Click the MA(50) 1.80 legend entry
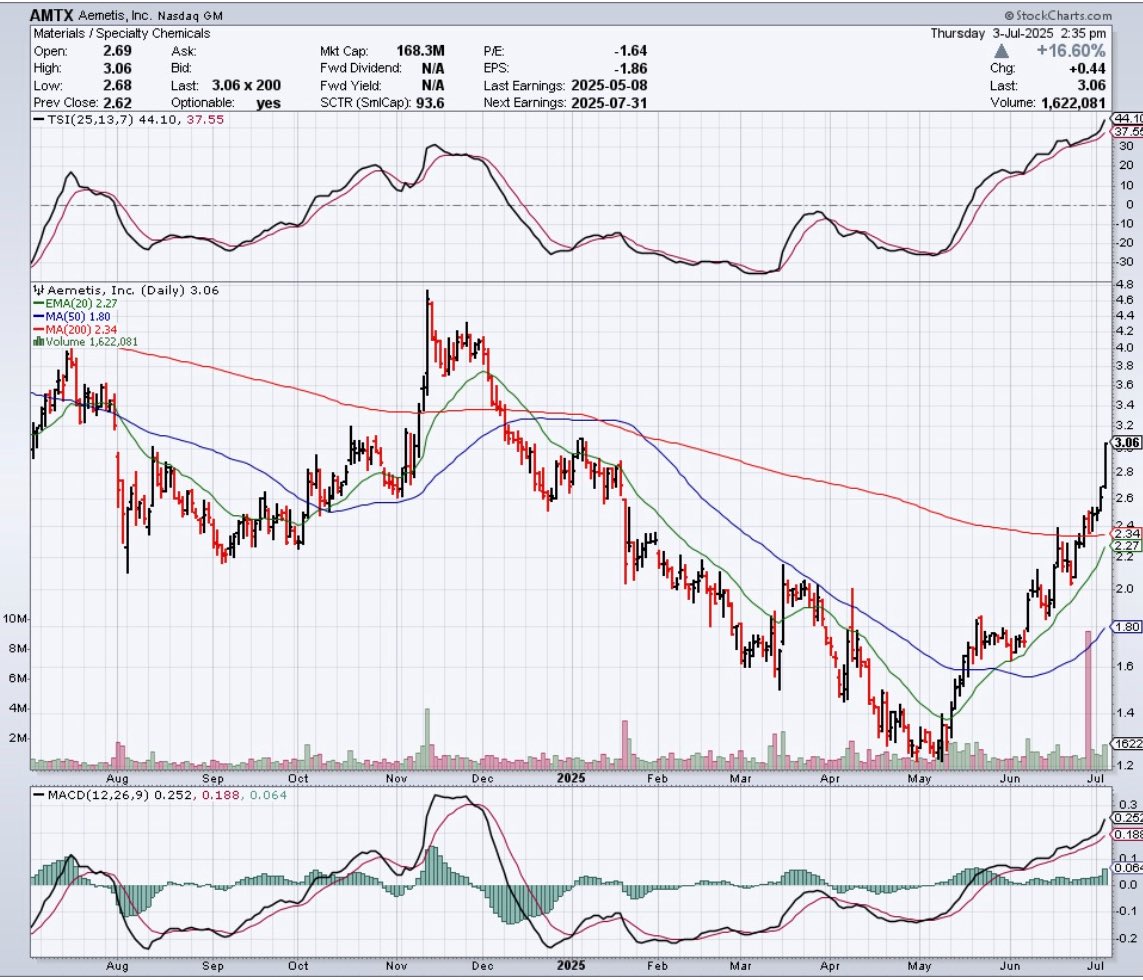The image size is (1143, 980). pos(72,316)
